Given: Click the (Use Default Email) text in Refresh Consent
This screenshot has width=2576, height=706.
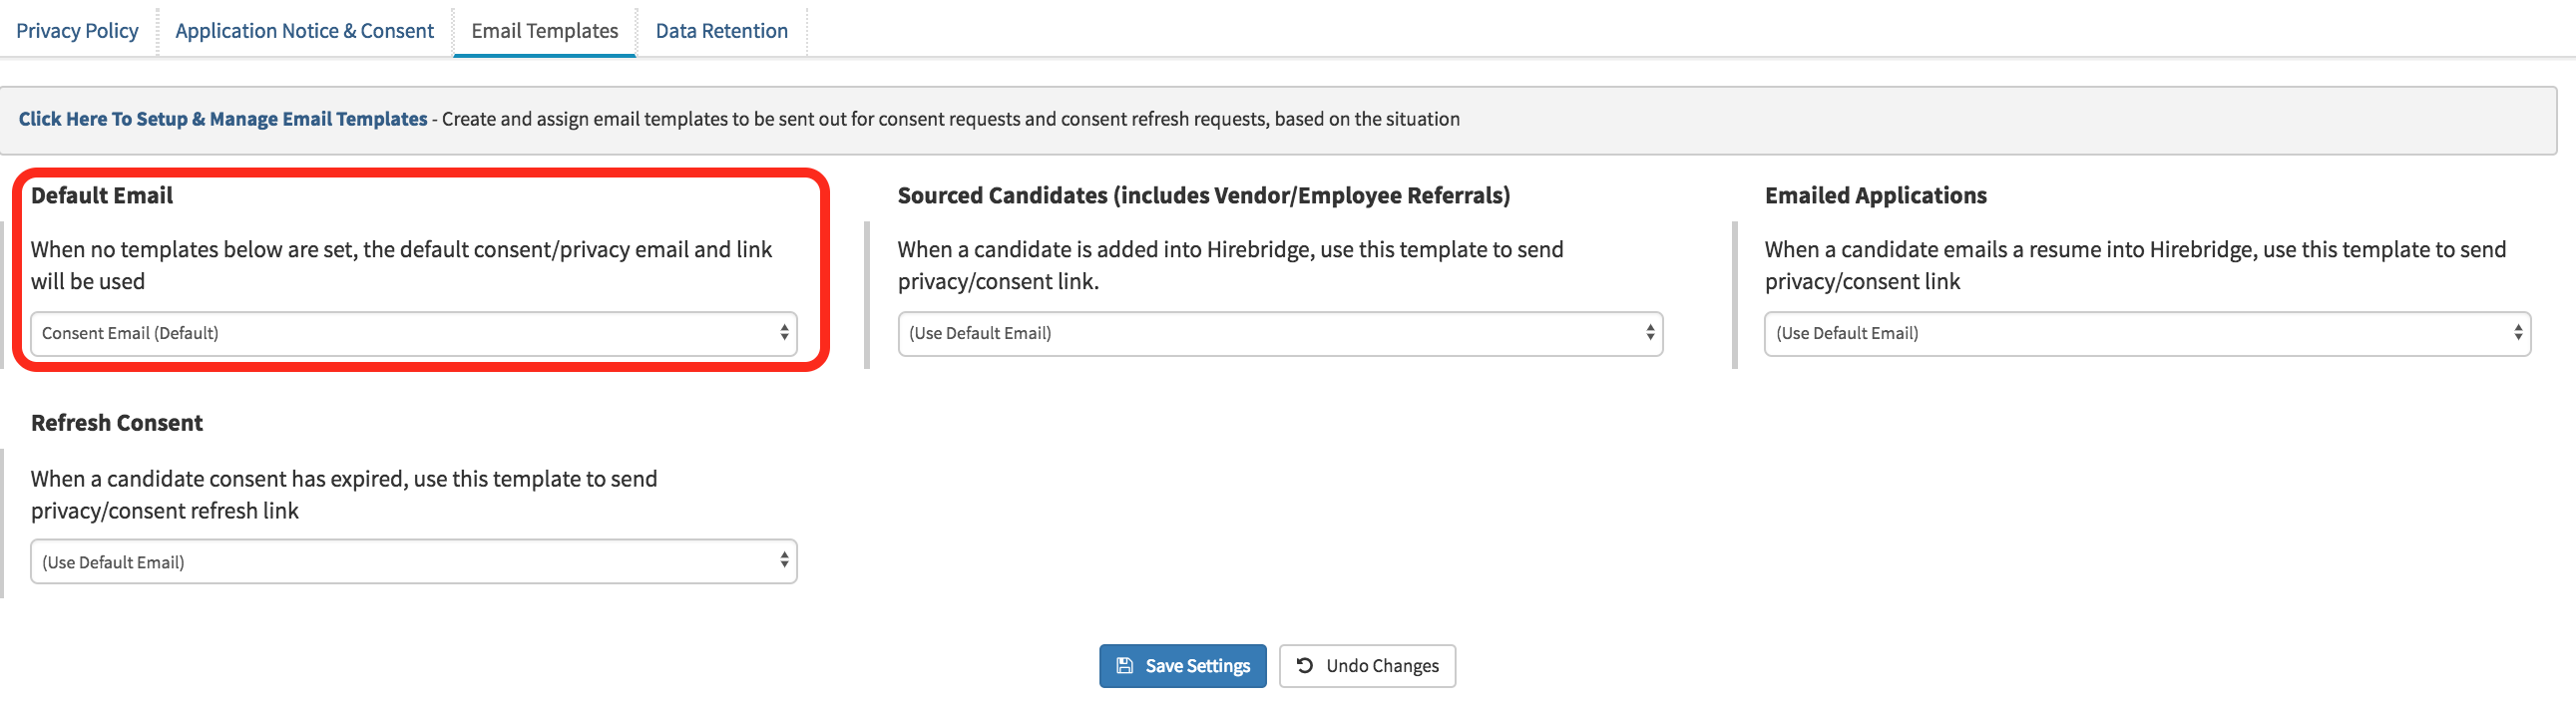Looking at the screenshot, I should pos(113,561).
